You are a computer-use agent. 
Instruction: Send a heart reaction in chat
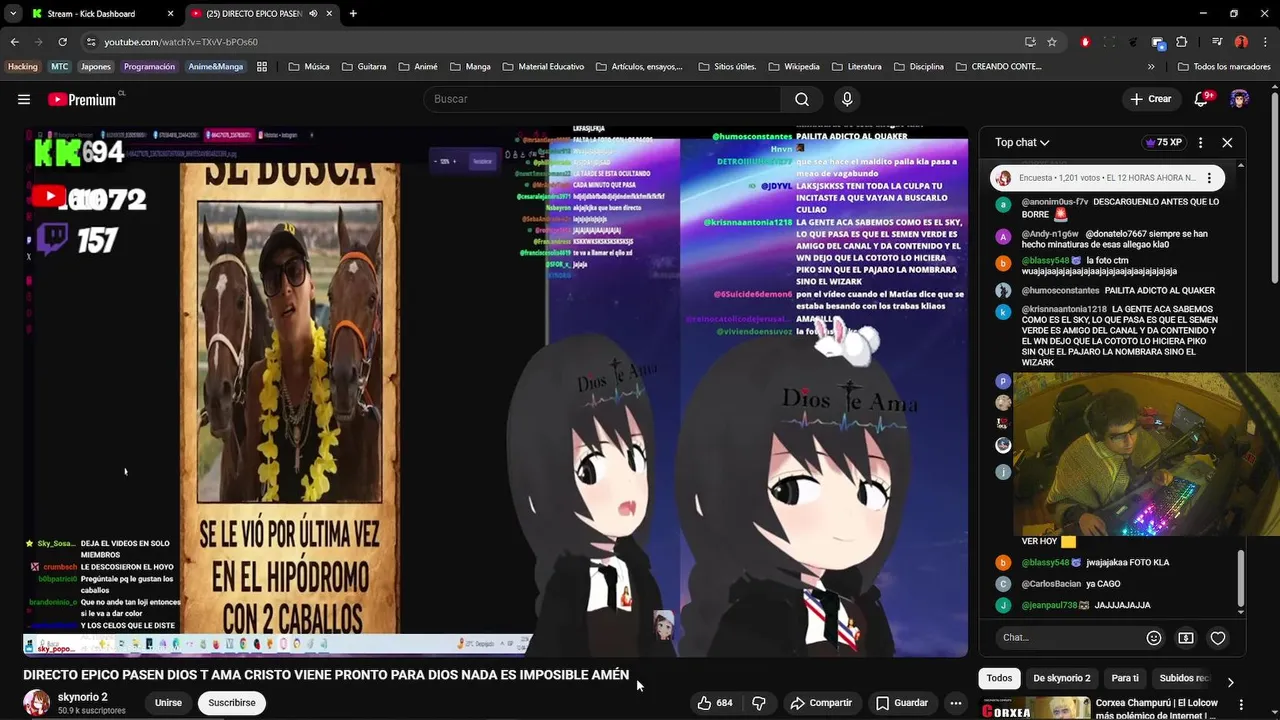click(1218, 638)
